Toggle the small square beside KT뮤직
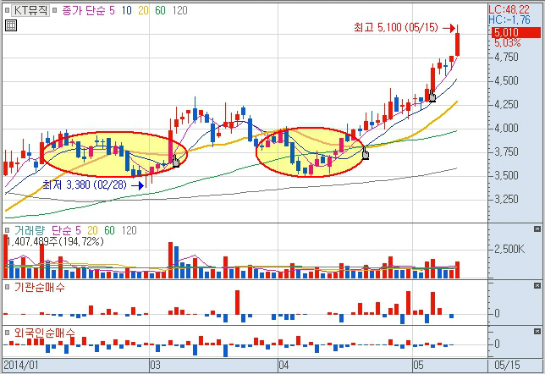 [7, 10]
